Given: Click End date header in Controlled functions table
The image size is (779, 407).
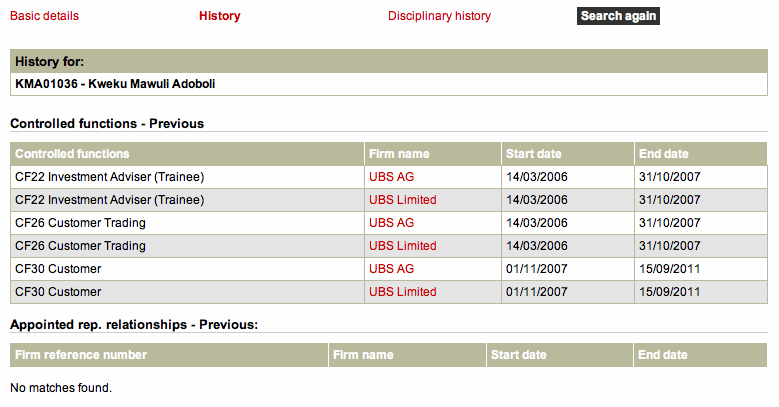Looking at the screenshot, I should tap(665, 154).
